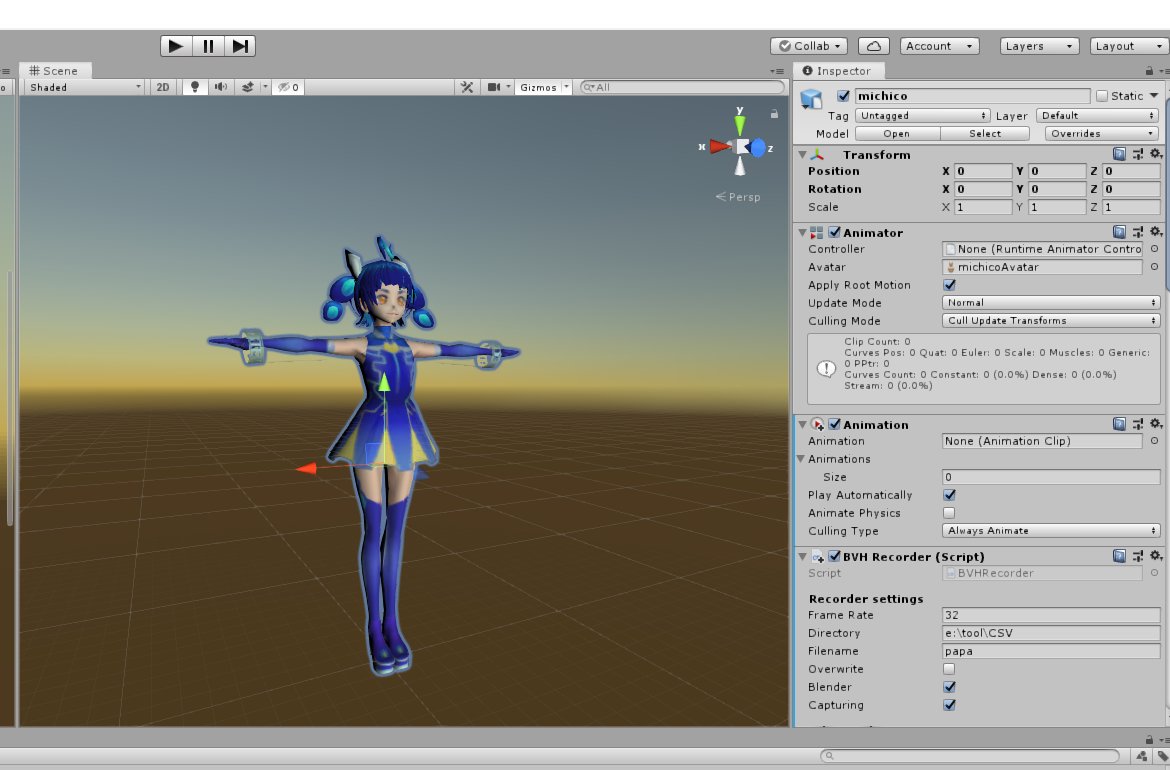
Task: Collapse the Transform component foldout
Action: tap(802, 154)
